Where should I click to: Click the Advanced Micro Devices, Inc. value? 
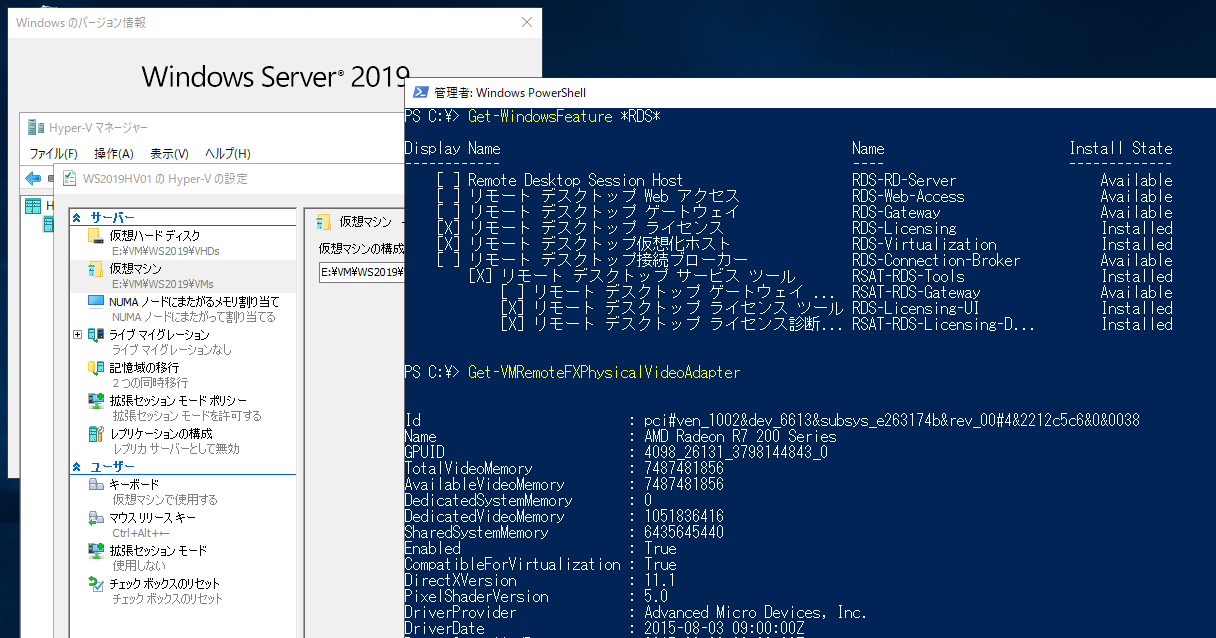756,613
